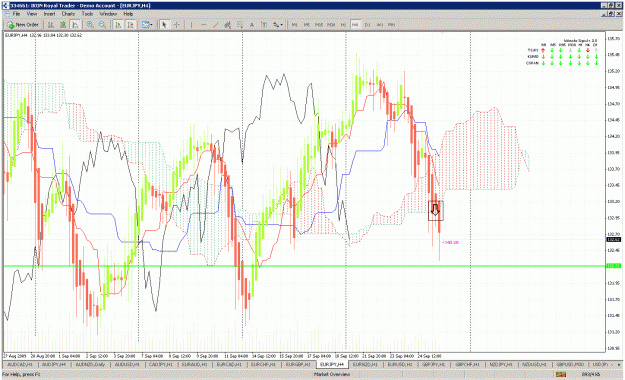625x380 pixels.
Task: Switch to the CADJPY,H1 chart tab
Action: point(161,364)
